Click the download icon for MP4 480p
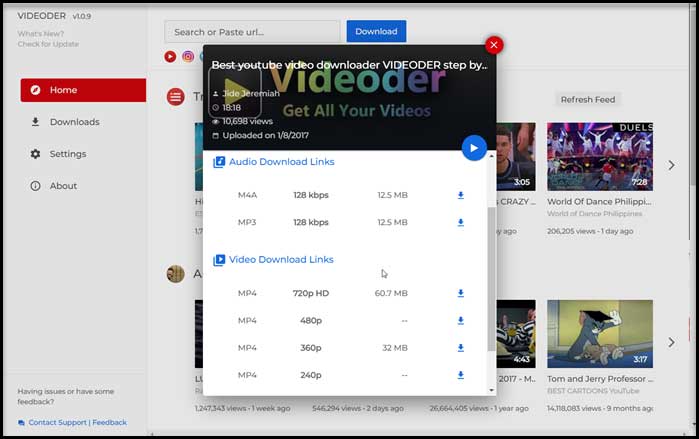Screen dimensions: 699x439 [461, 321]
